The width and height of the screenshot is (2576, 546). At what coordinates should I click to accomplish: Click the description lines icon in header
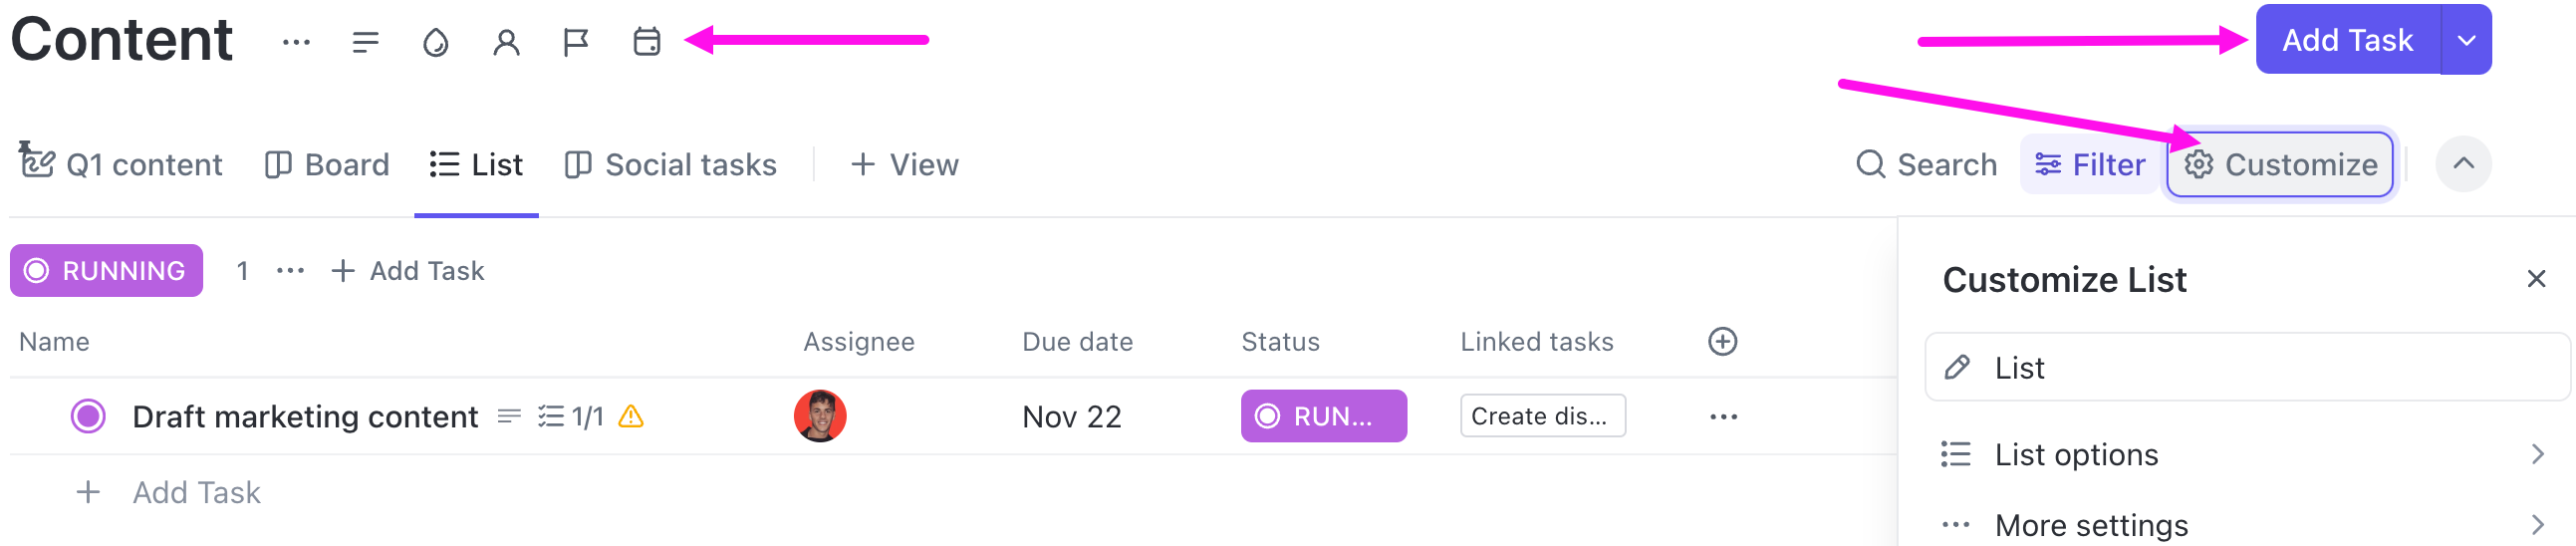(x=366, y=42)
